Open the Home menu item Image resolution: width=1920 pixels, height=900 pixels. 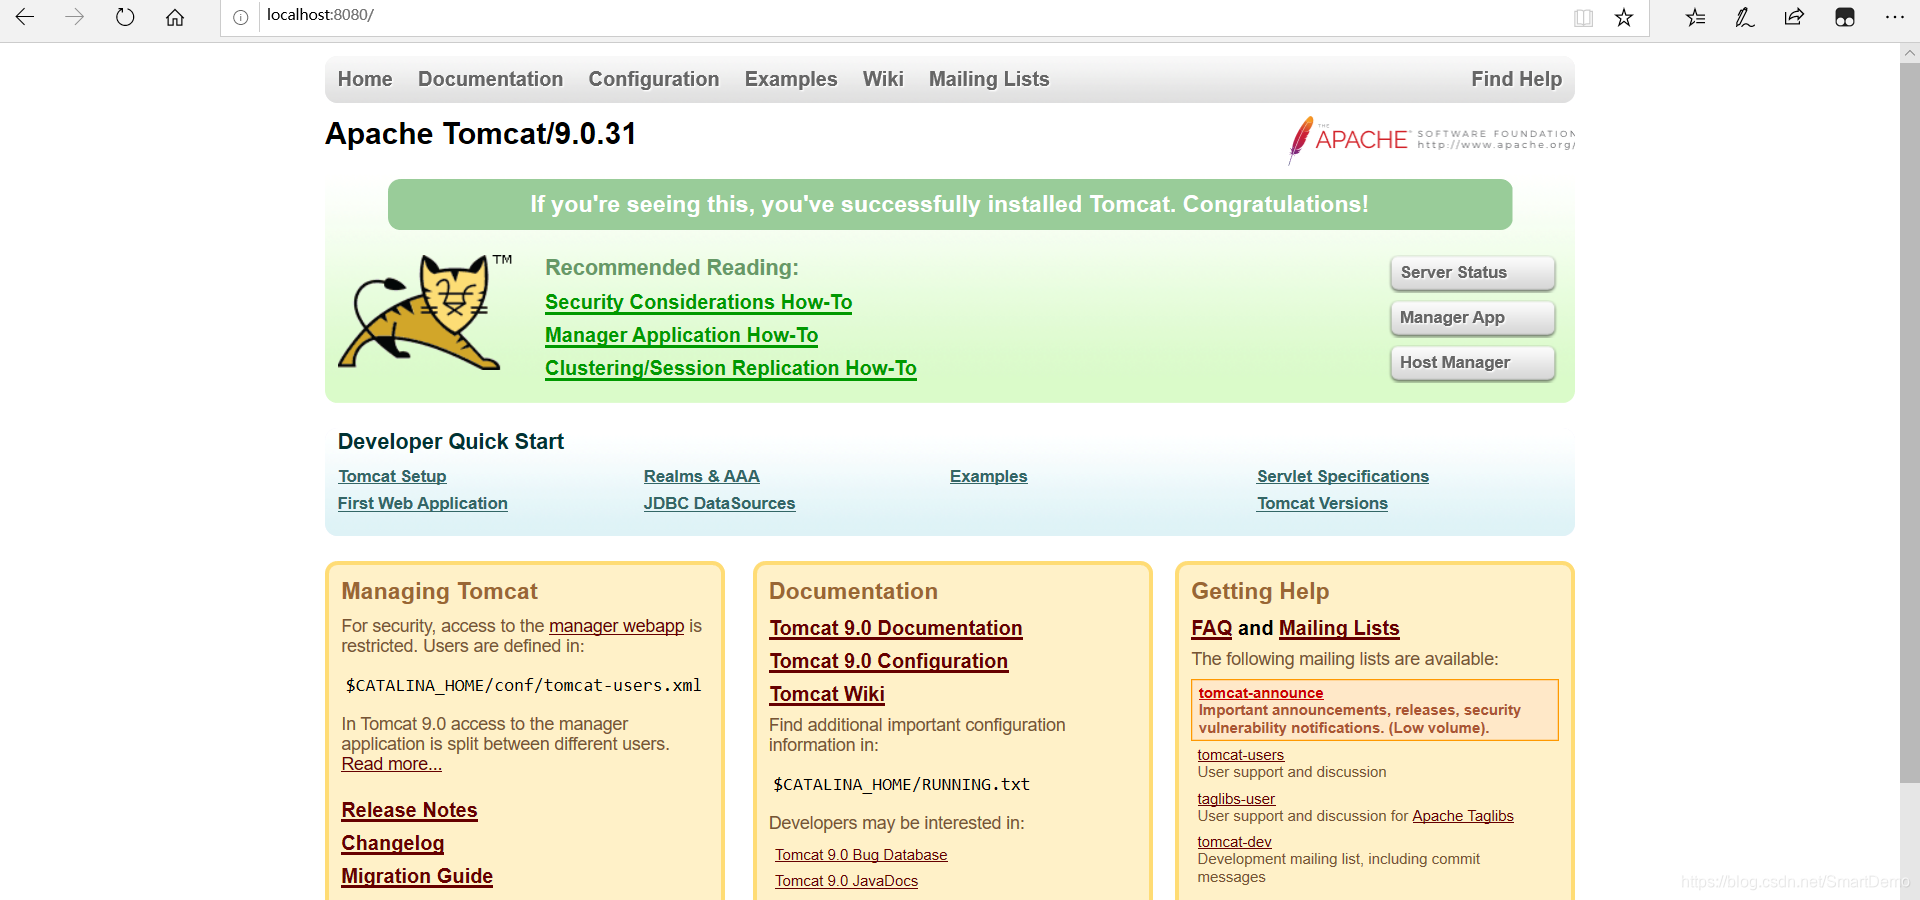pos(365,79)
